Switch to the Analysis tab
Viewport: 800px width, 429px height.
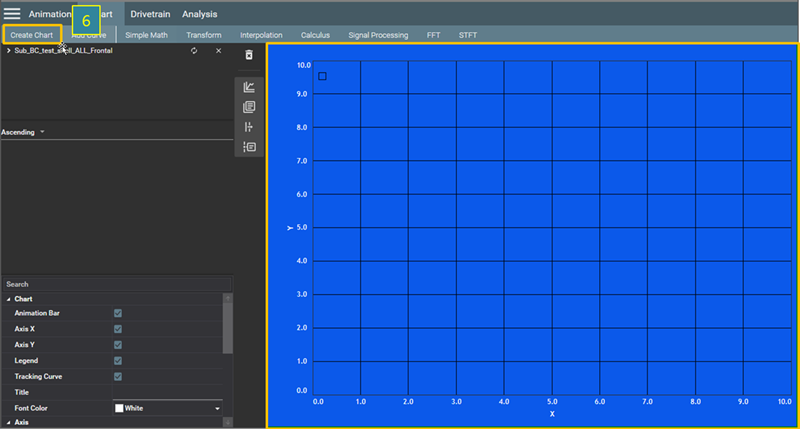point(199,14)
